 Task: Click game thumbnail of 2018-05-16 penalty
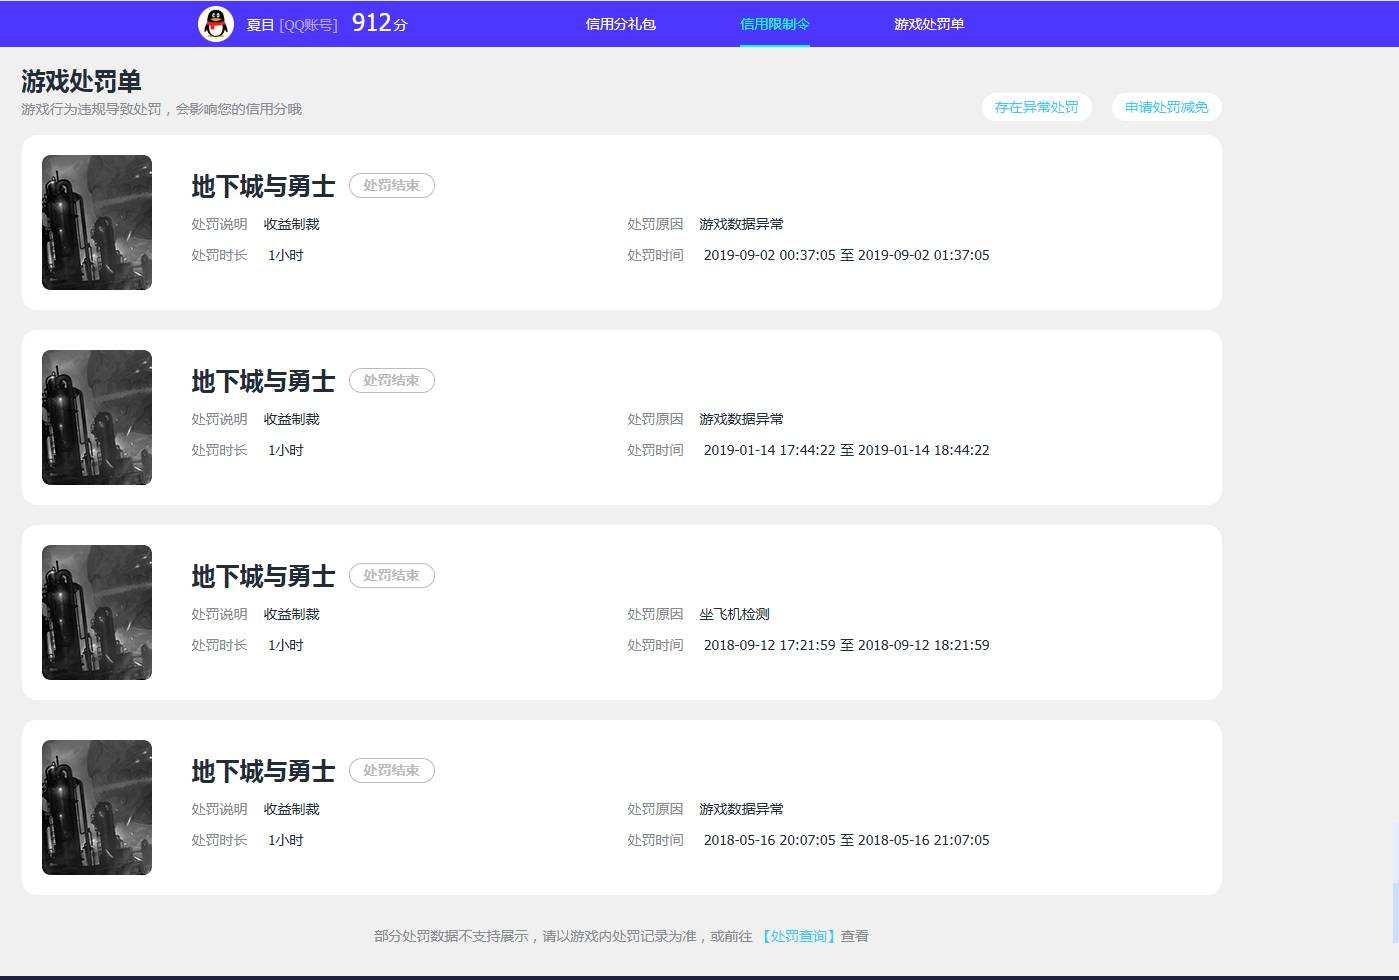pyautogui.click(x=97, y=807)
